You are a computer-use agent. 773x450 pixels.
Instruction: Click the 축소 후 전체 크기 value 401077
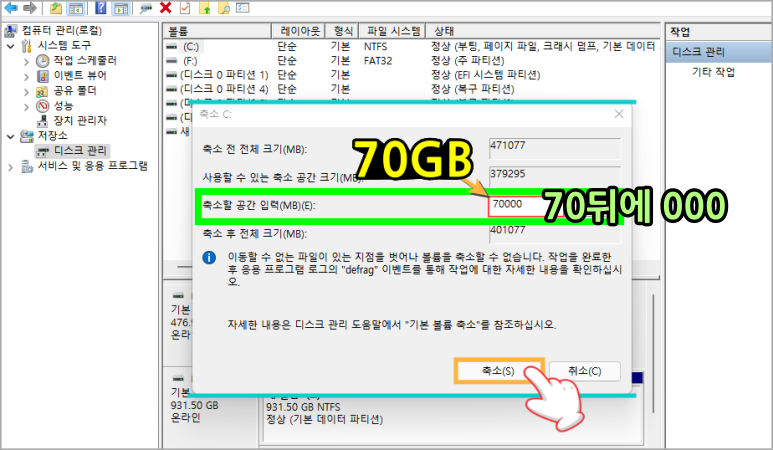[x=555, y=233]
